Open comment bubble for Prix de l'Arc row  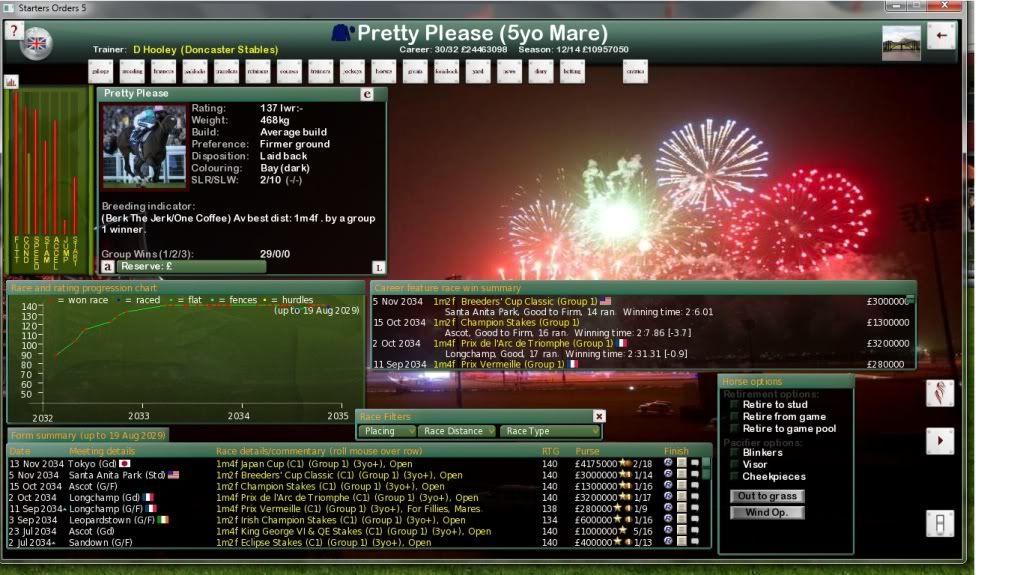[695, 497]
